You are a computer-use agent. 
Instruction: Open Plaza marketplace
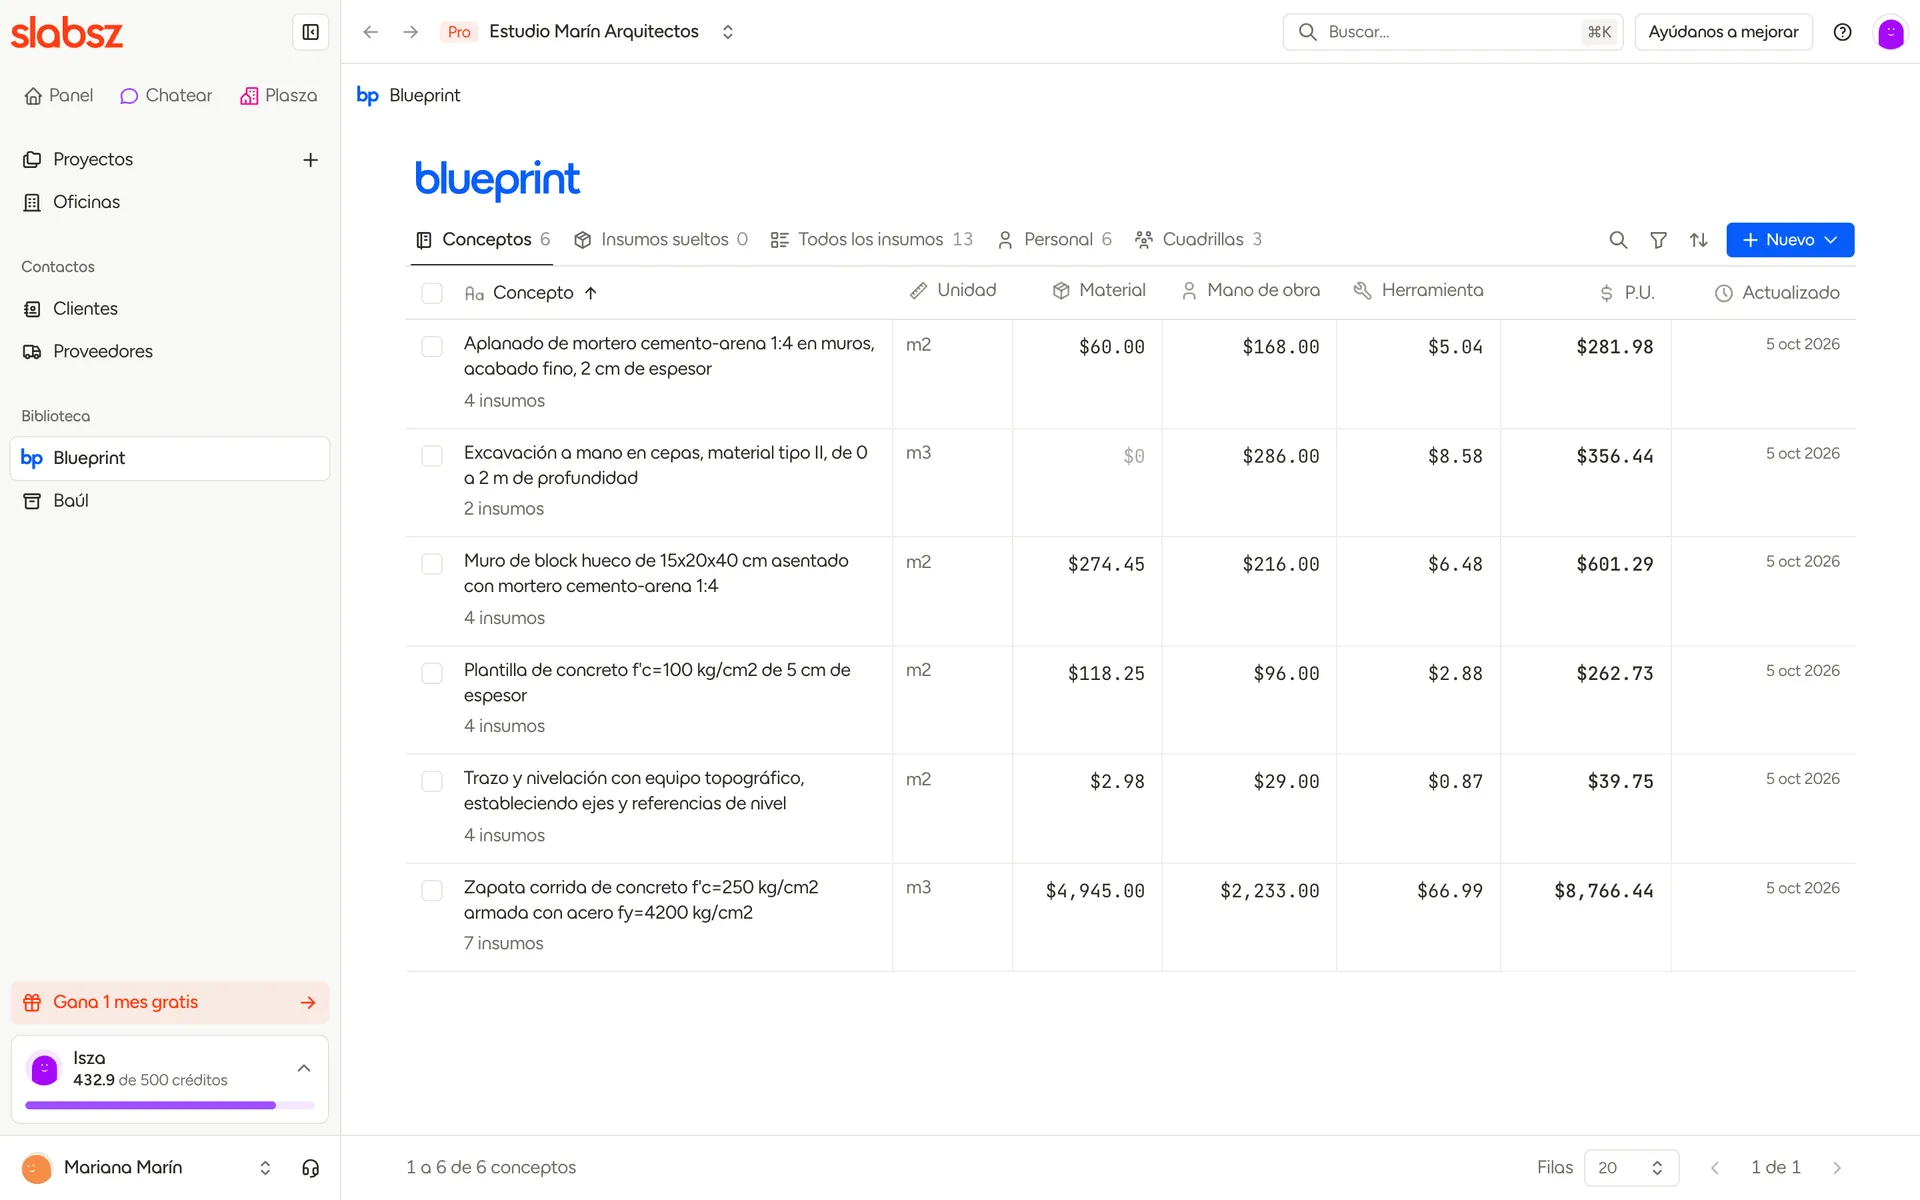tap(279, 96)
